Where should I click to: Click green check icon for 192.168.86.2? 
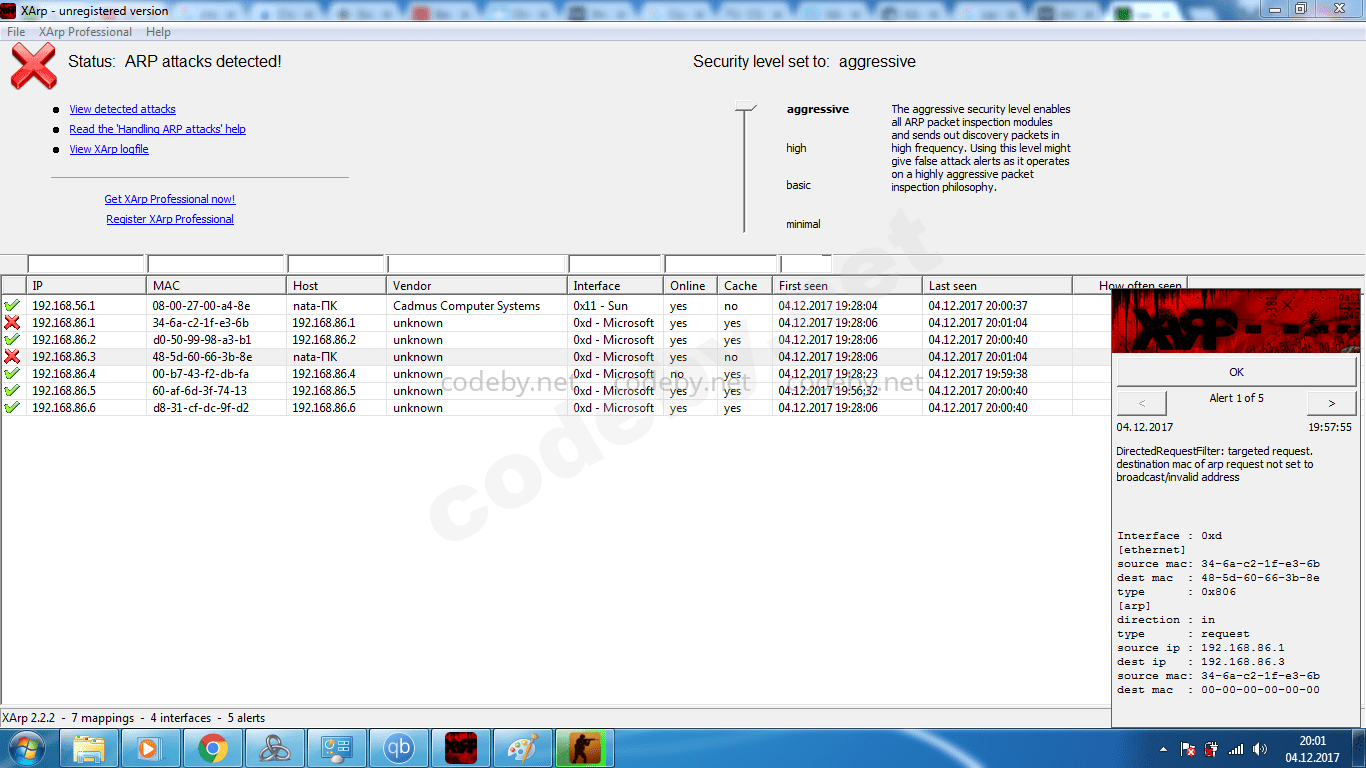tap(13, 340)
